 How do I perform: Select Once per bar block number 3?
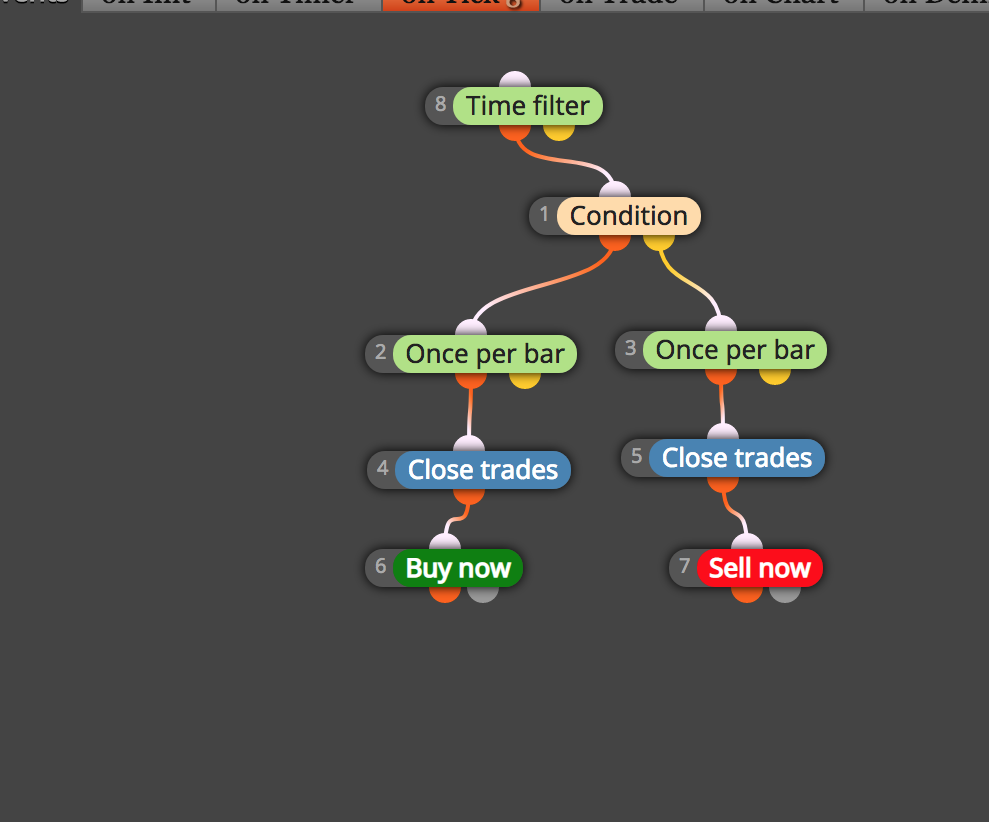click(734, 350)
